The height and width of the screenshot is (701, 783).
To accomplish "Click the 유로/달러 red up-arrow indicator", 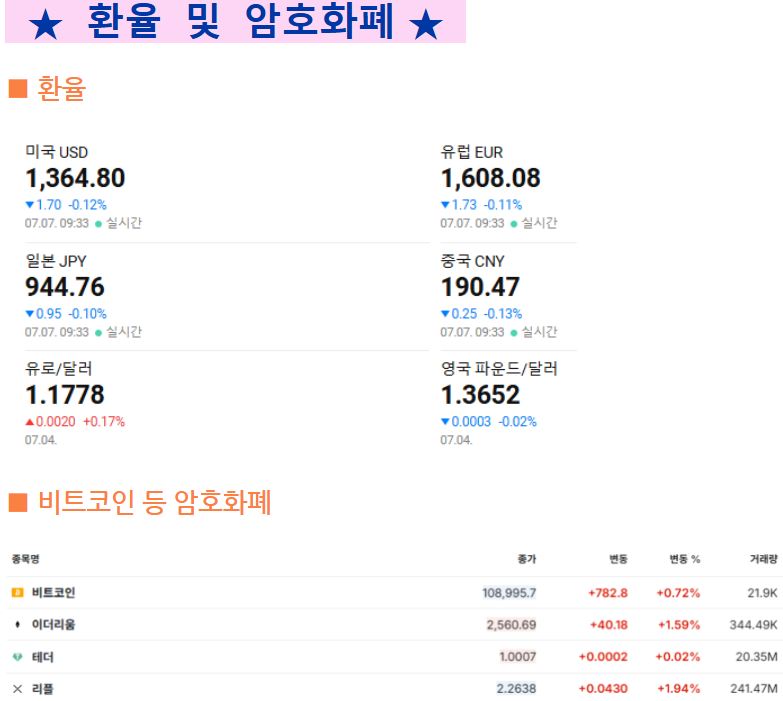I will pos(29,422).
